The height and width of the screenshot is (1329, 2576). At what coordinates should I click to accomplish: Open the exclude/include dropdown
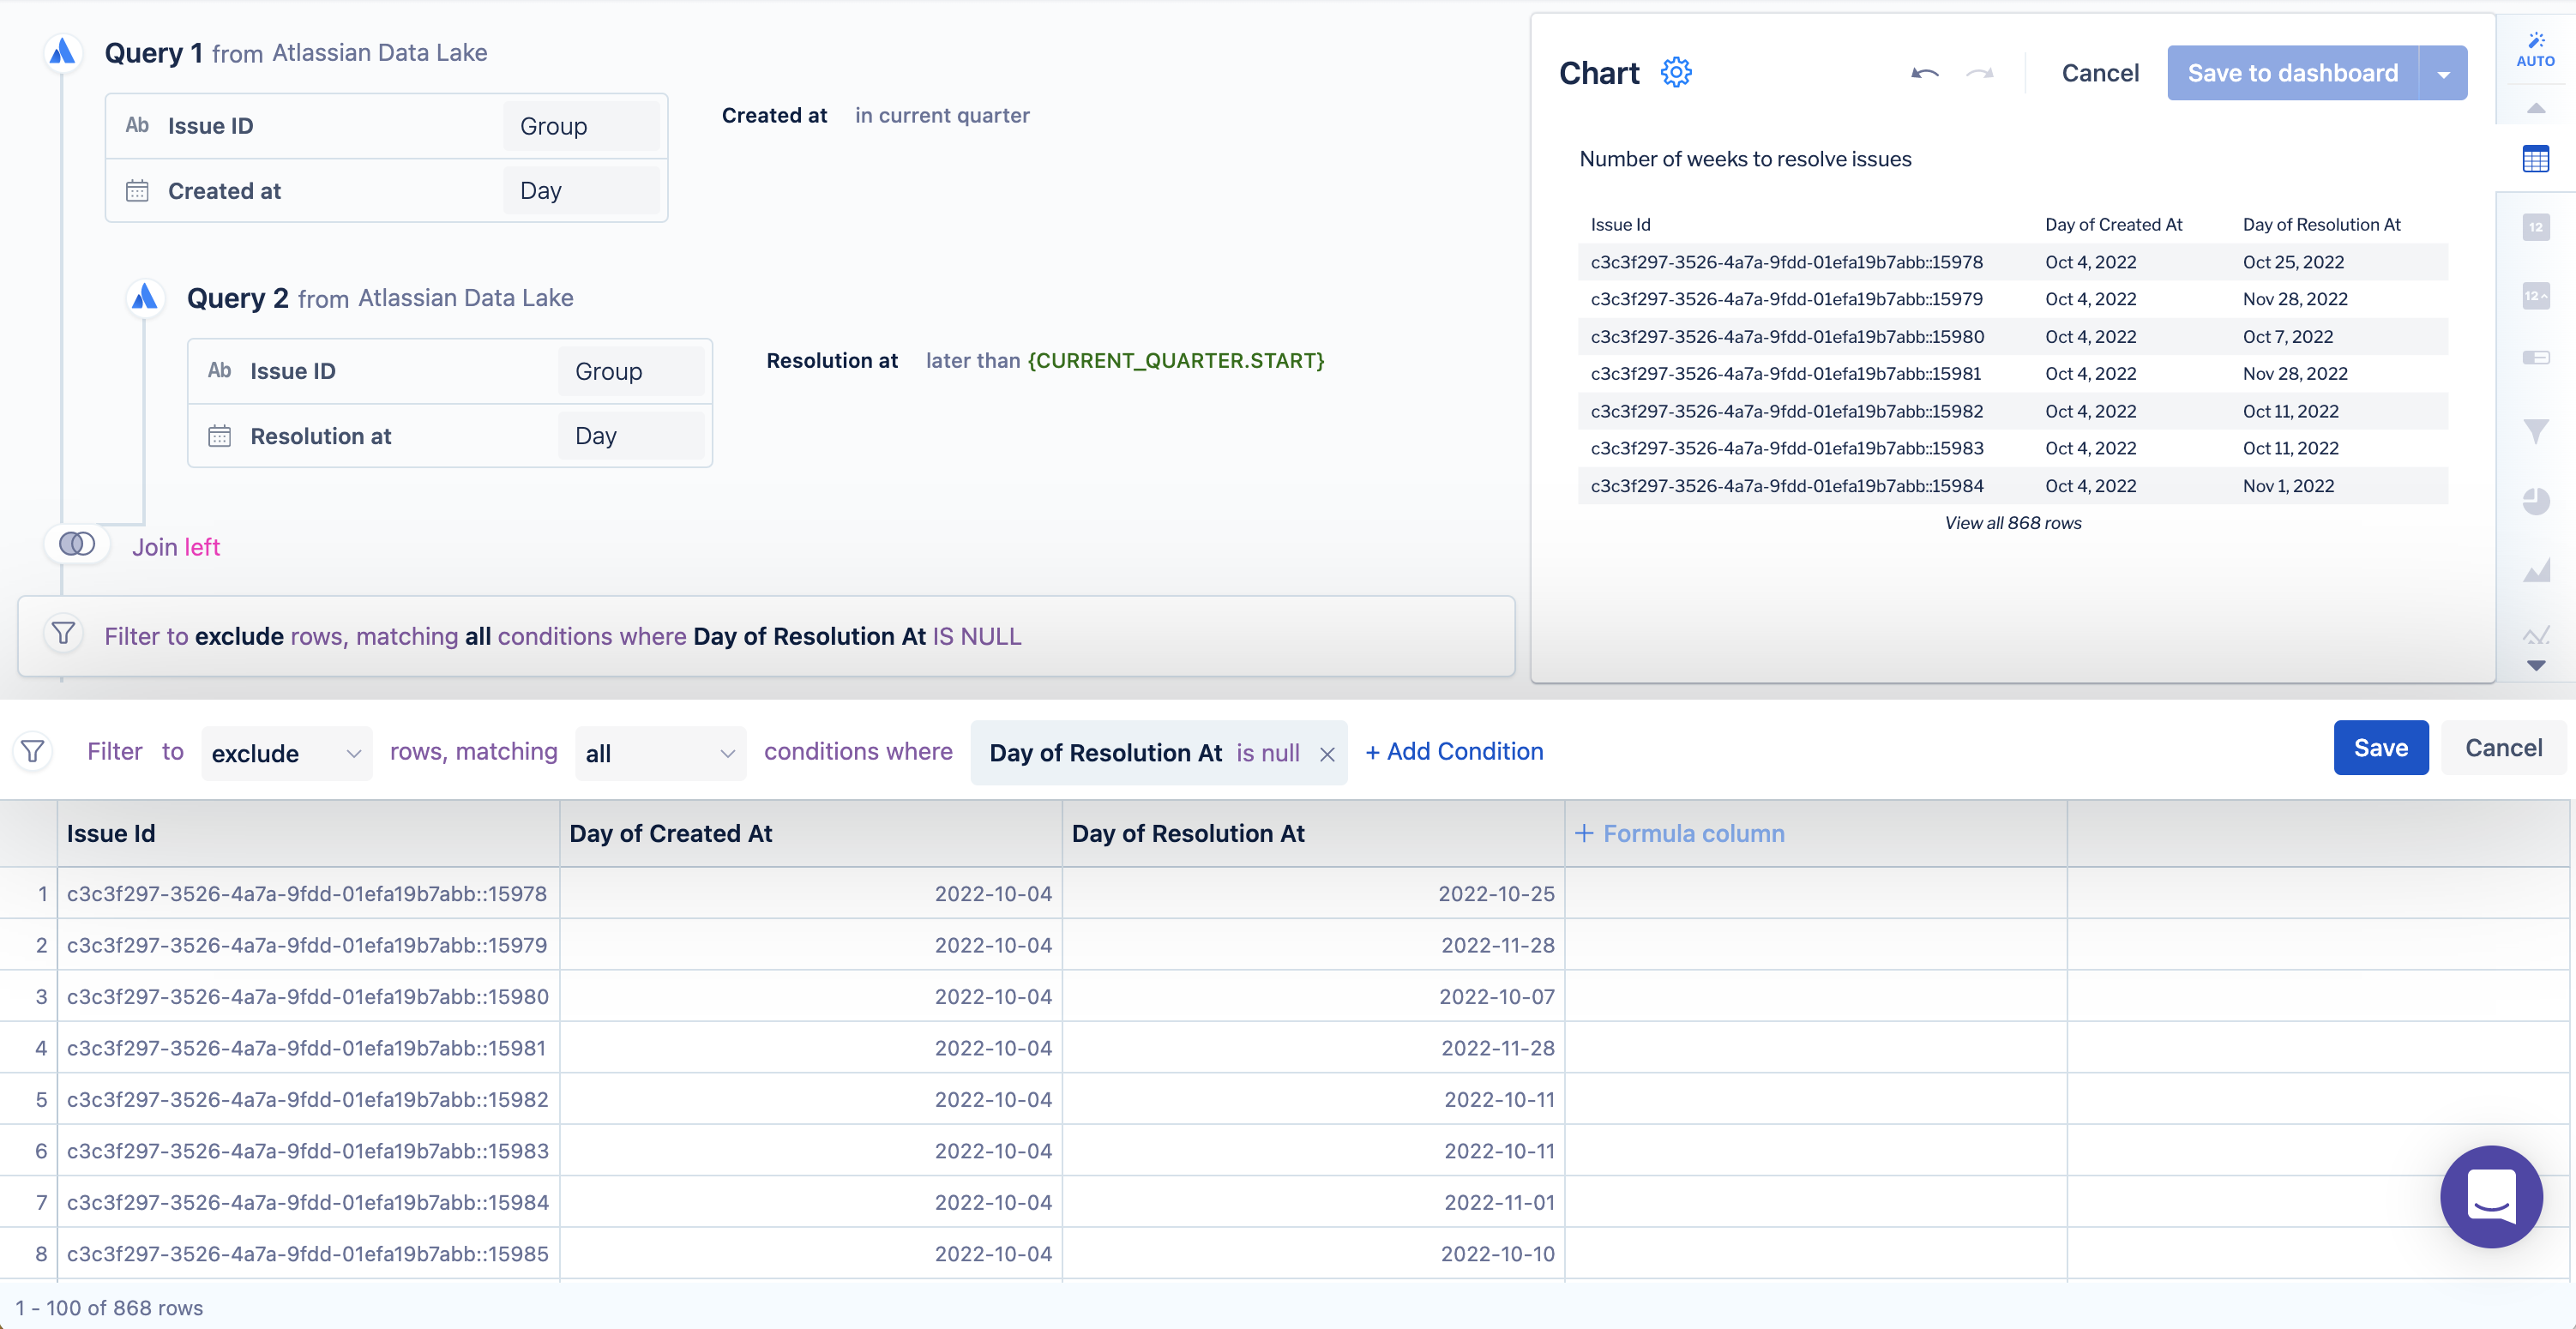tap(286, 753)
